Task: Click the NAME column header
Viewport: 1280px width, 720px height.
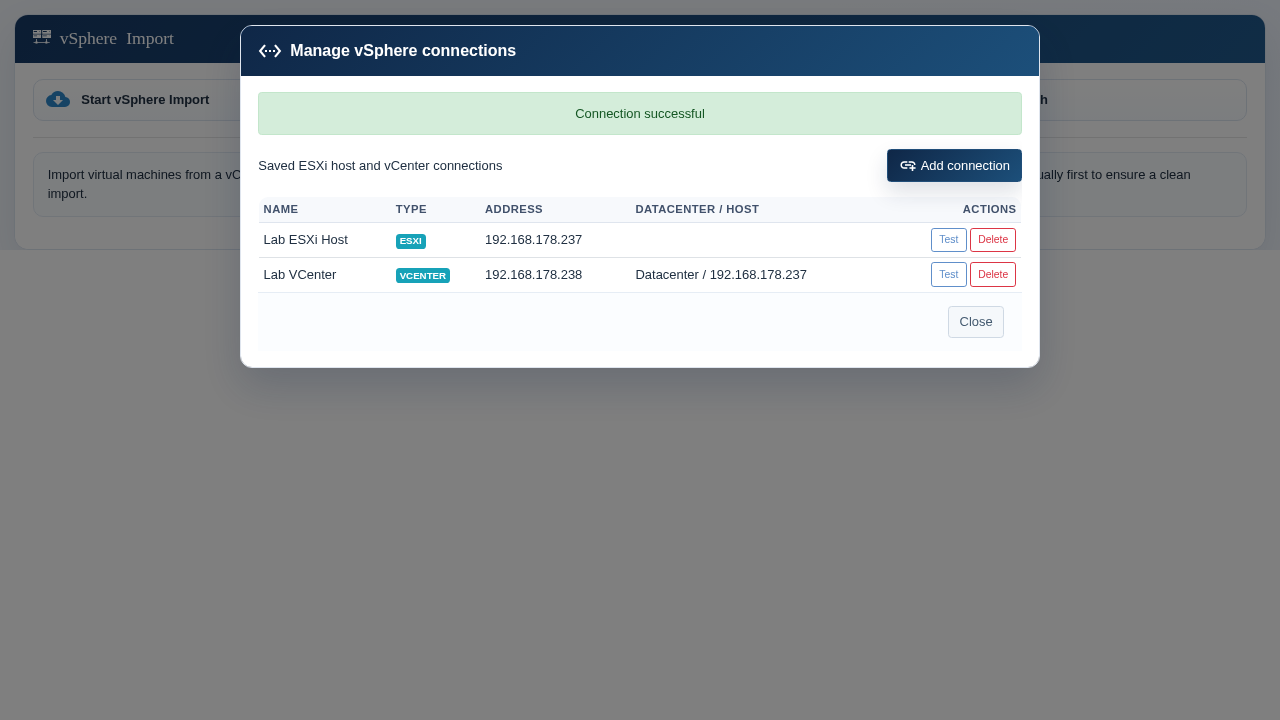Action: [x=281, y=210]
